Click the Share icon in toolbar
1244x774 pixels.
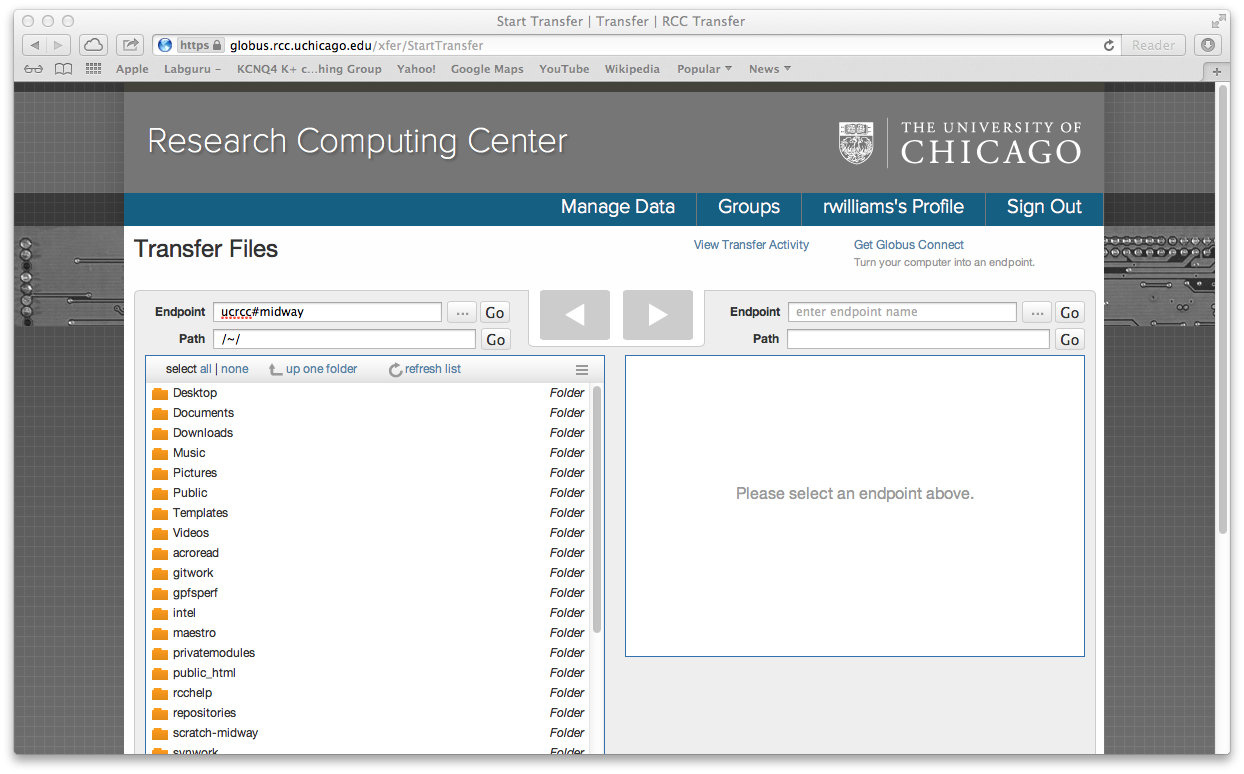(x=130, y=45)
